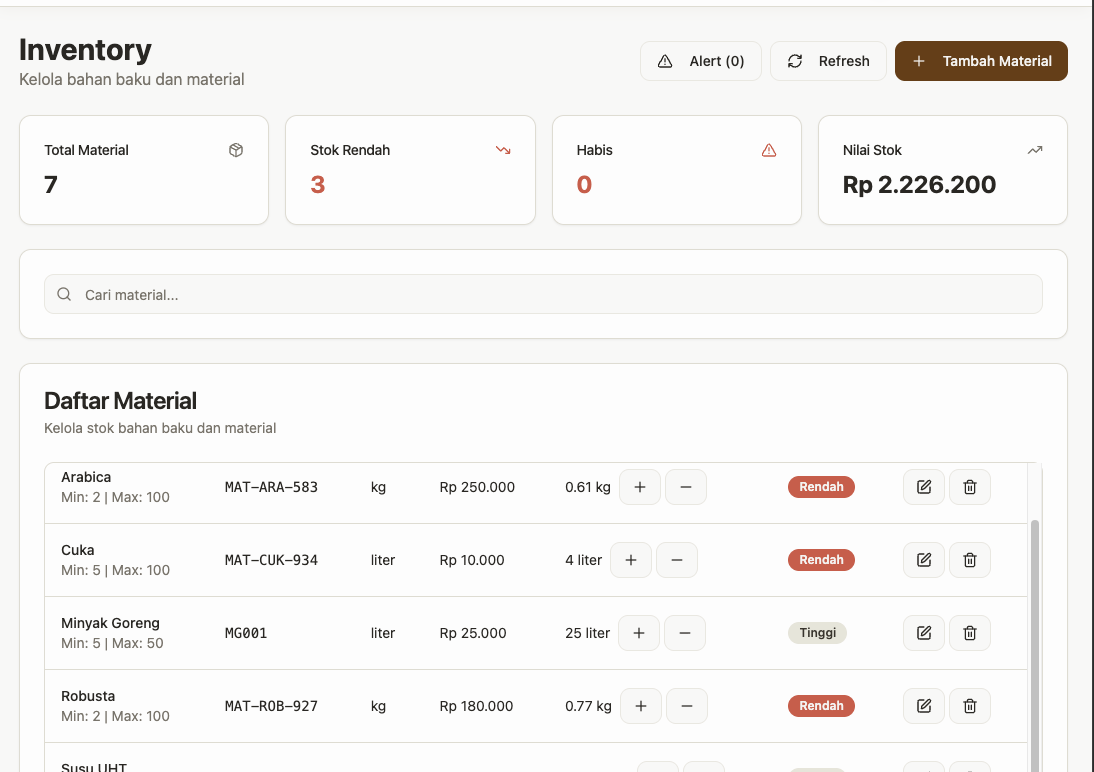The width and height of the screenshot is (1094, 772).
Task: Delete the Cuka material
Action: coord(970,560)
